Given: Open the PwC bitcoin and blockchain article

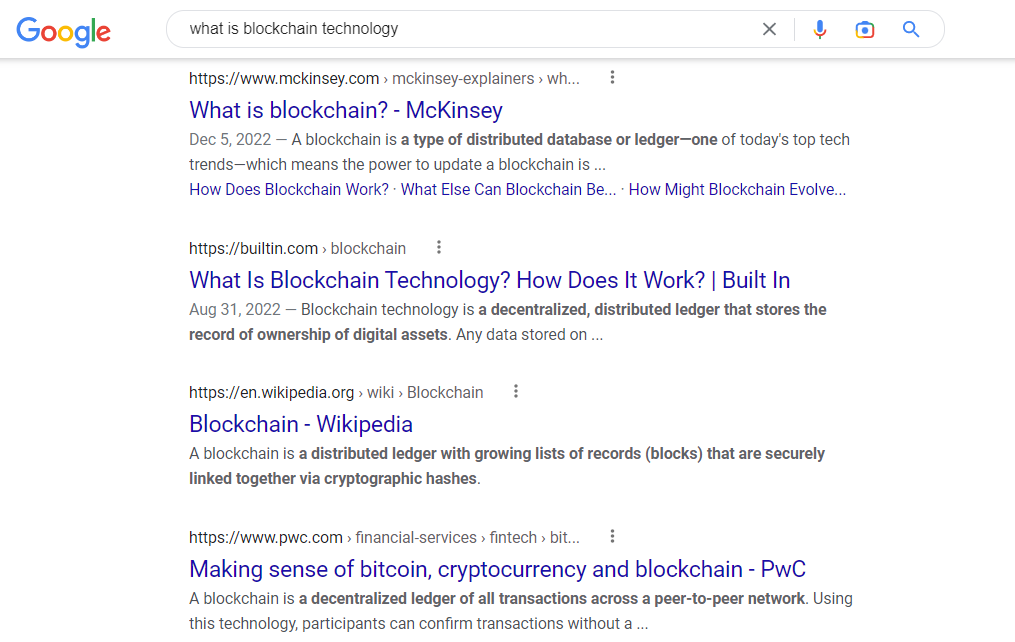Looking at the screenshot, I should (x=496, y=568).
